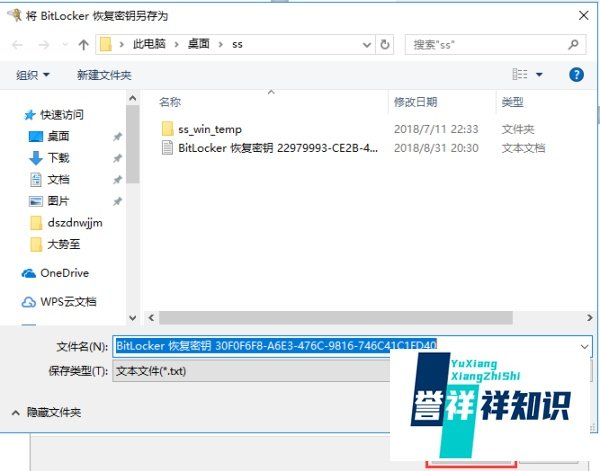Click the pin icon next to 文档
The image size is (600, 471).
tap(117, 179)
